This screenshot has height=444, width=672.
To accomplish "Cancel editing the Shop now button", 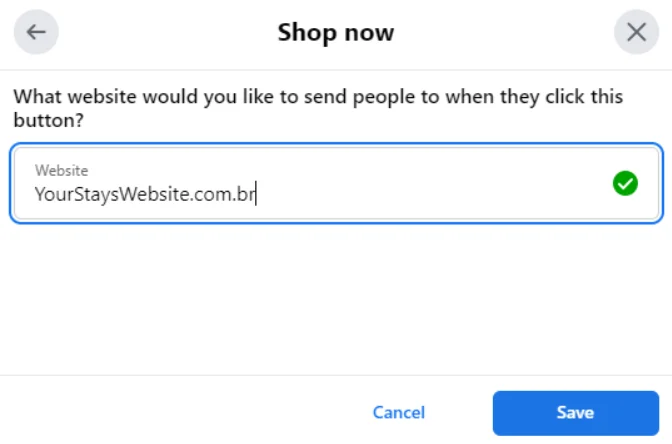I will pyautogui.click(x=399, y=412).
